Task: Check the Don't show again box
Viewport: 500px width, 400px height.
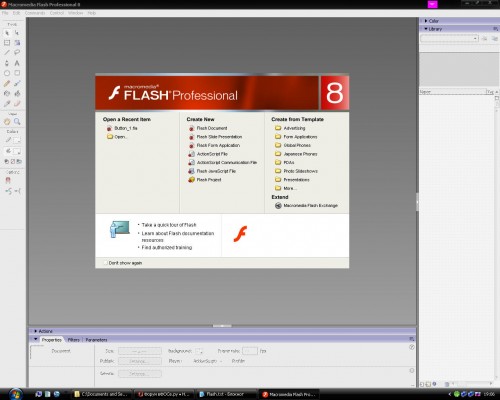Action: point(105,263)
